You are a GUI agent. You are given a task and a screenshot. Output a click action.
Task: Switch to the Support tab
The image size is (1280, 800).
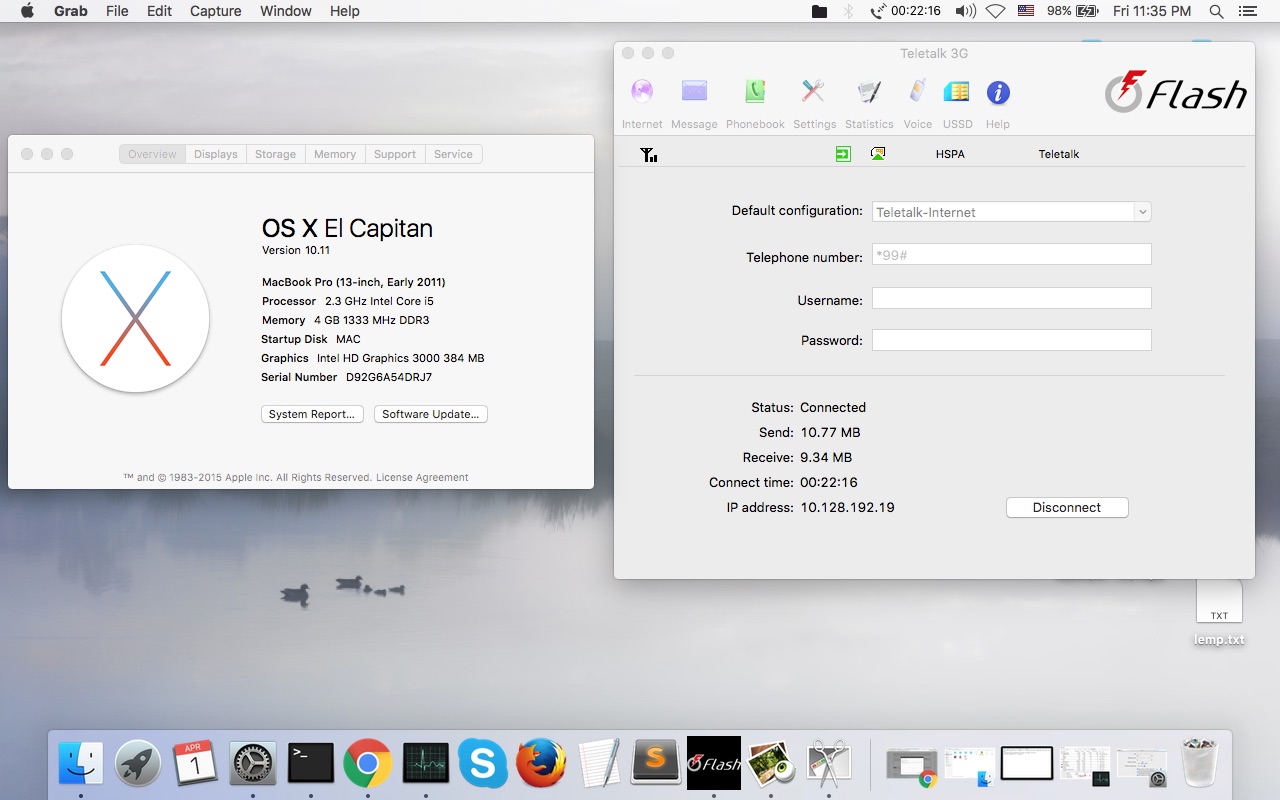coord(395,154)
